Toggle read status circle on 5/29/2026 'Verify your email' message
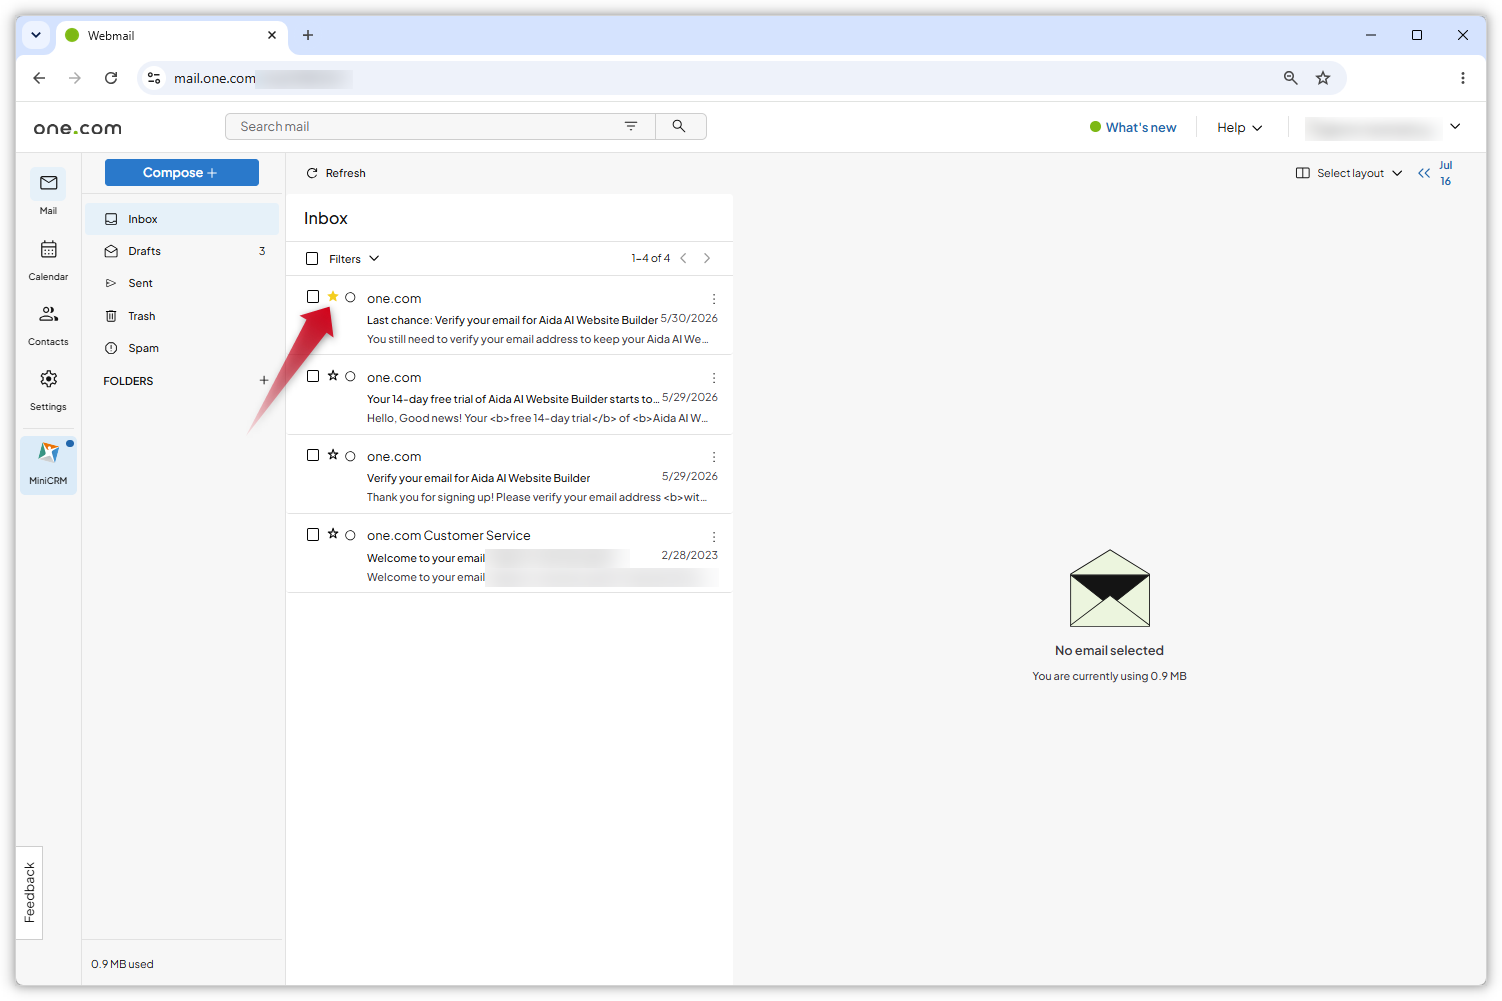Image resolution: width=1502 pixels, height=1001 pixels. click(350, 456)
